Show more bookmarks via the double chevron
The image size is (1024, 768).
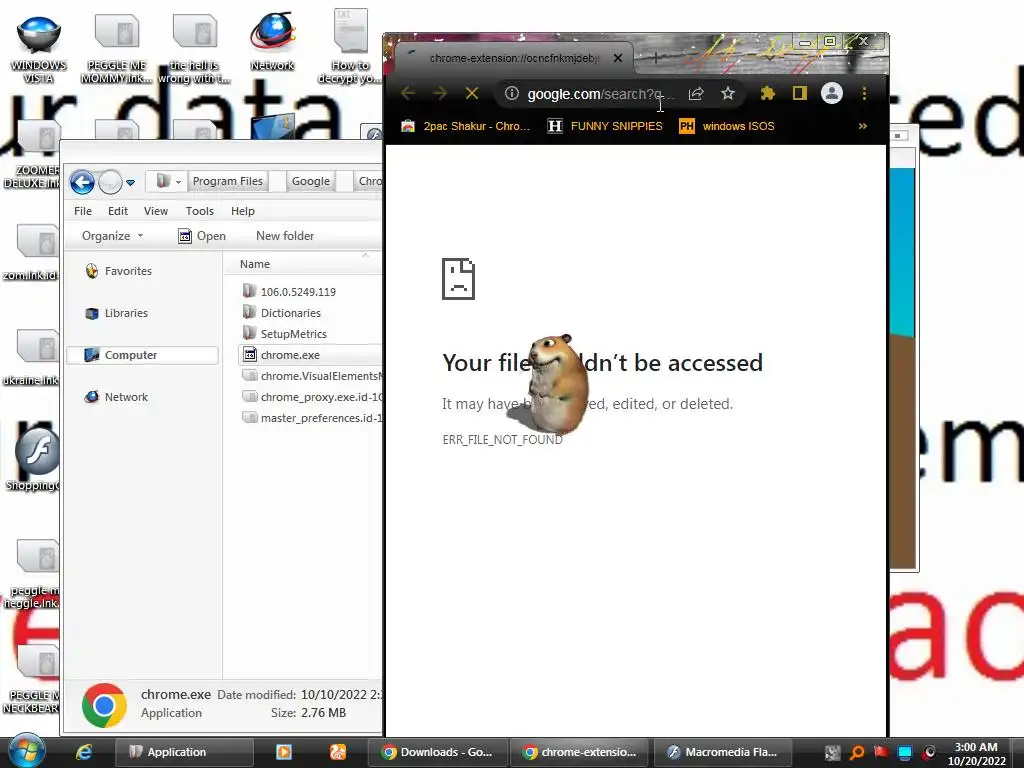click(x=863, y=126)
